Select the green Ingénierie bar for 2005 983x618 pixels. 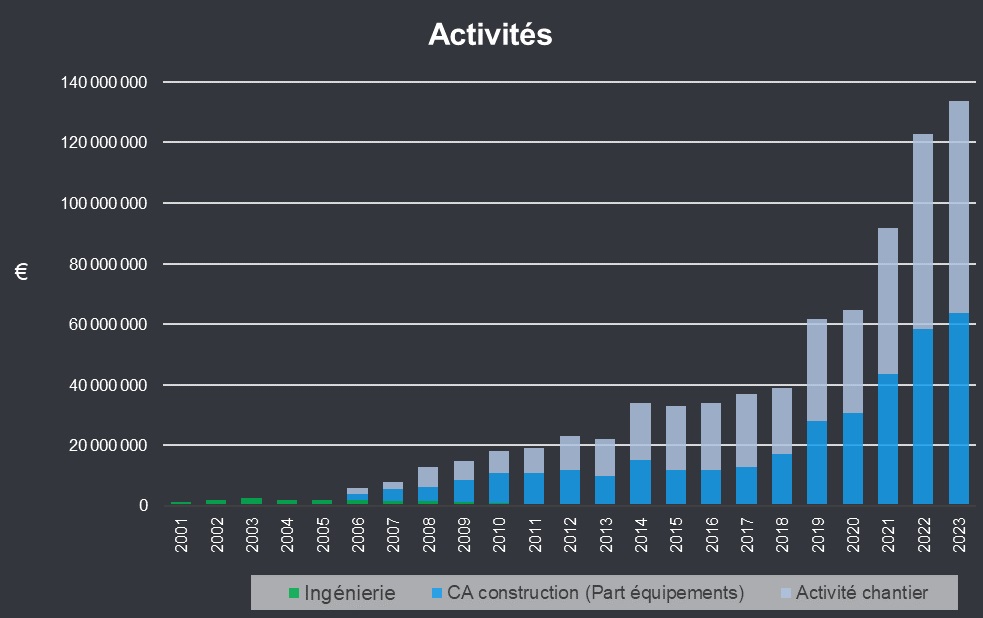[x=323, y=502]
